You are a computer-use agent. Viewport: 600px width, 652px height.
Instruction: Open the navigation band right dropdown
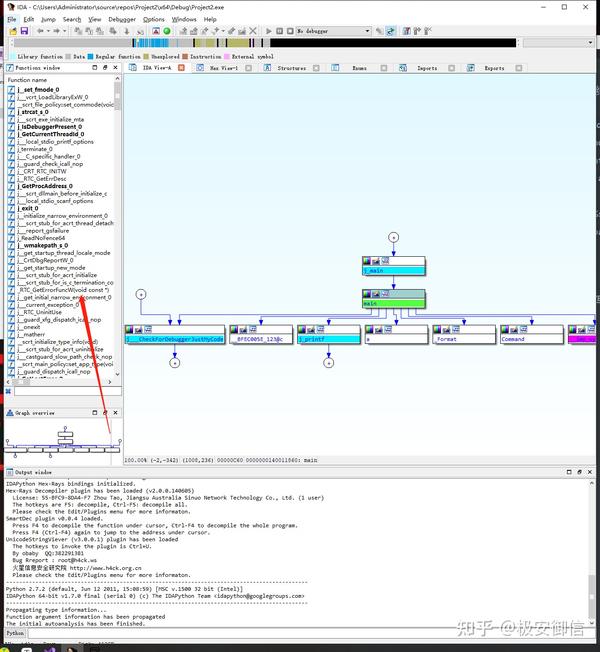(590, 43)
